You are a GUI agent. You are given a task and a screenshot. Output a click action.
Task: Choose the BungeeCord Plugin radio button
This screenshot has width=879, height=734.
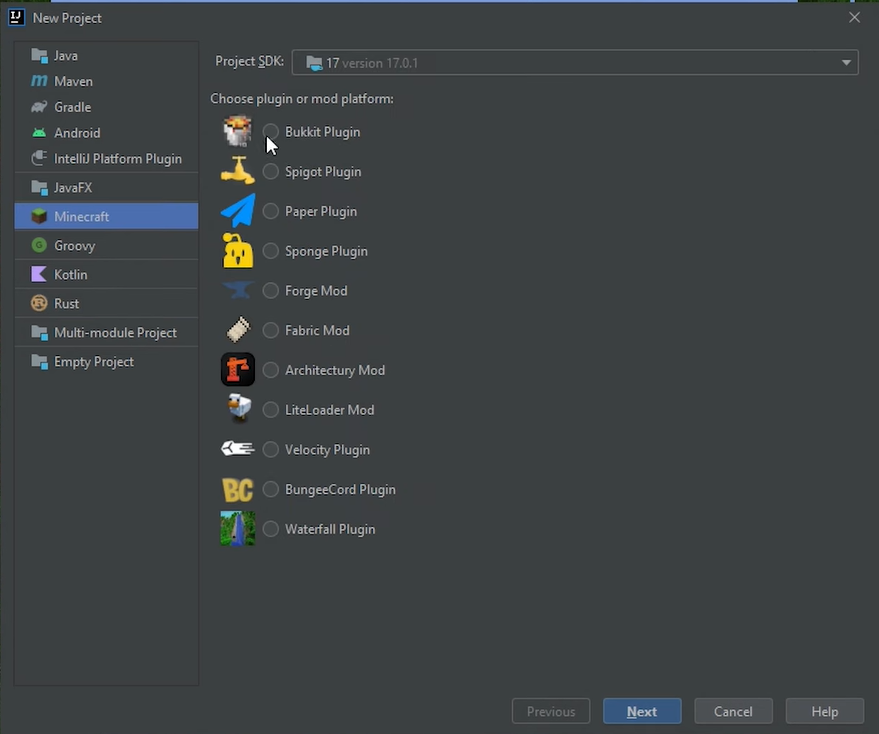pyautogui.click(x=271, y=490)
